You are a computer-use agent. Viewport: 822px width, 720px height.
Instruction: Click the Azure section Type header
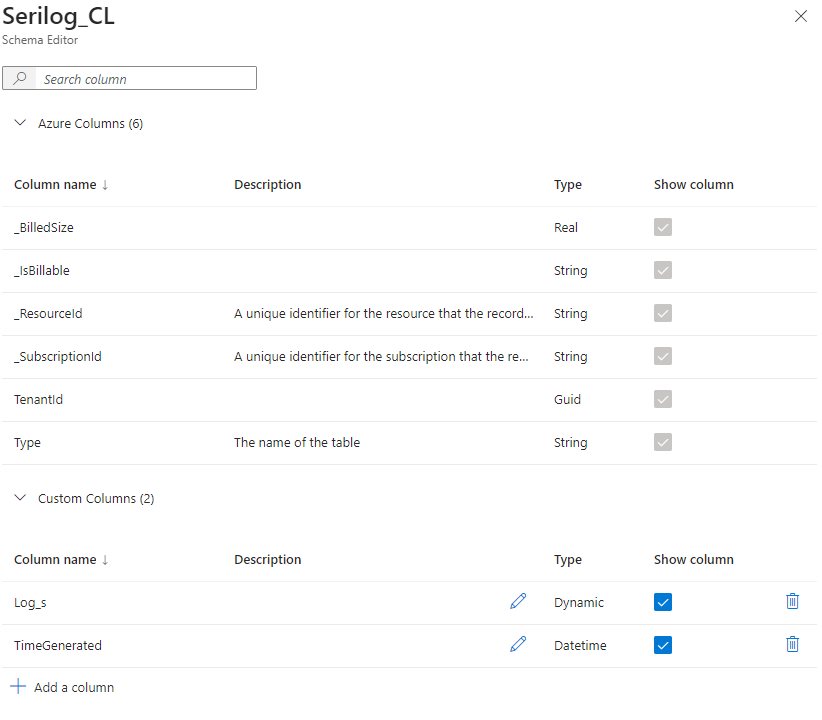point(568,185)
